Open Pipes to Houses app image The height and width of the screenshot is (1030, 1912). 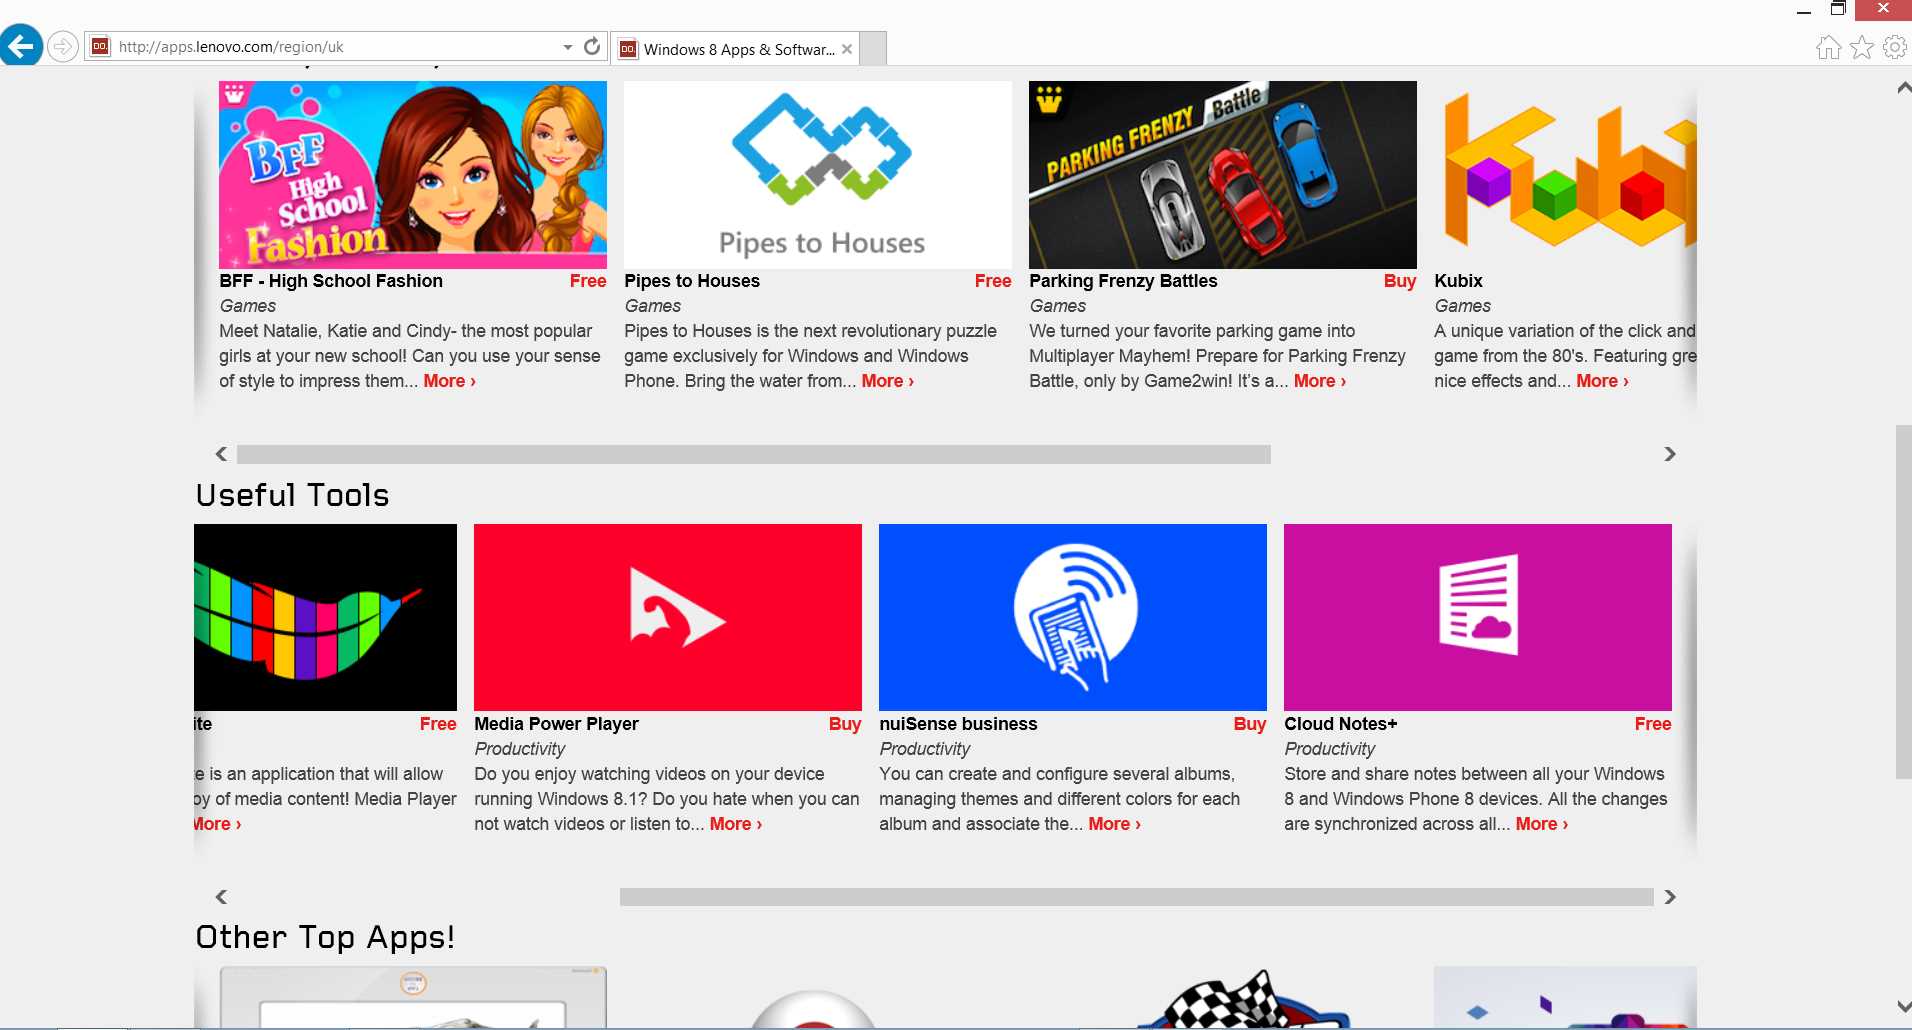pyautogui.click(x=818, y=174)
